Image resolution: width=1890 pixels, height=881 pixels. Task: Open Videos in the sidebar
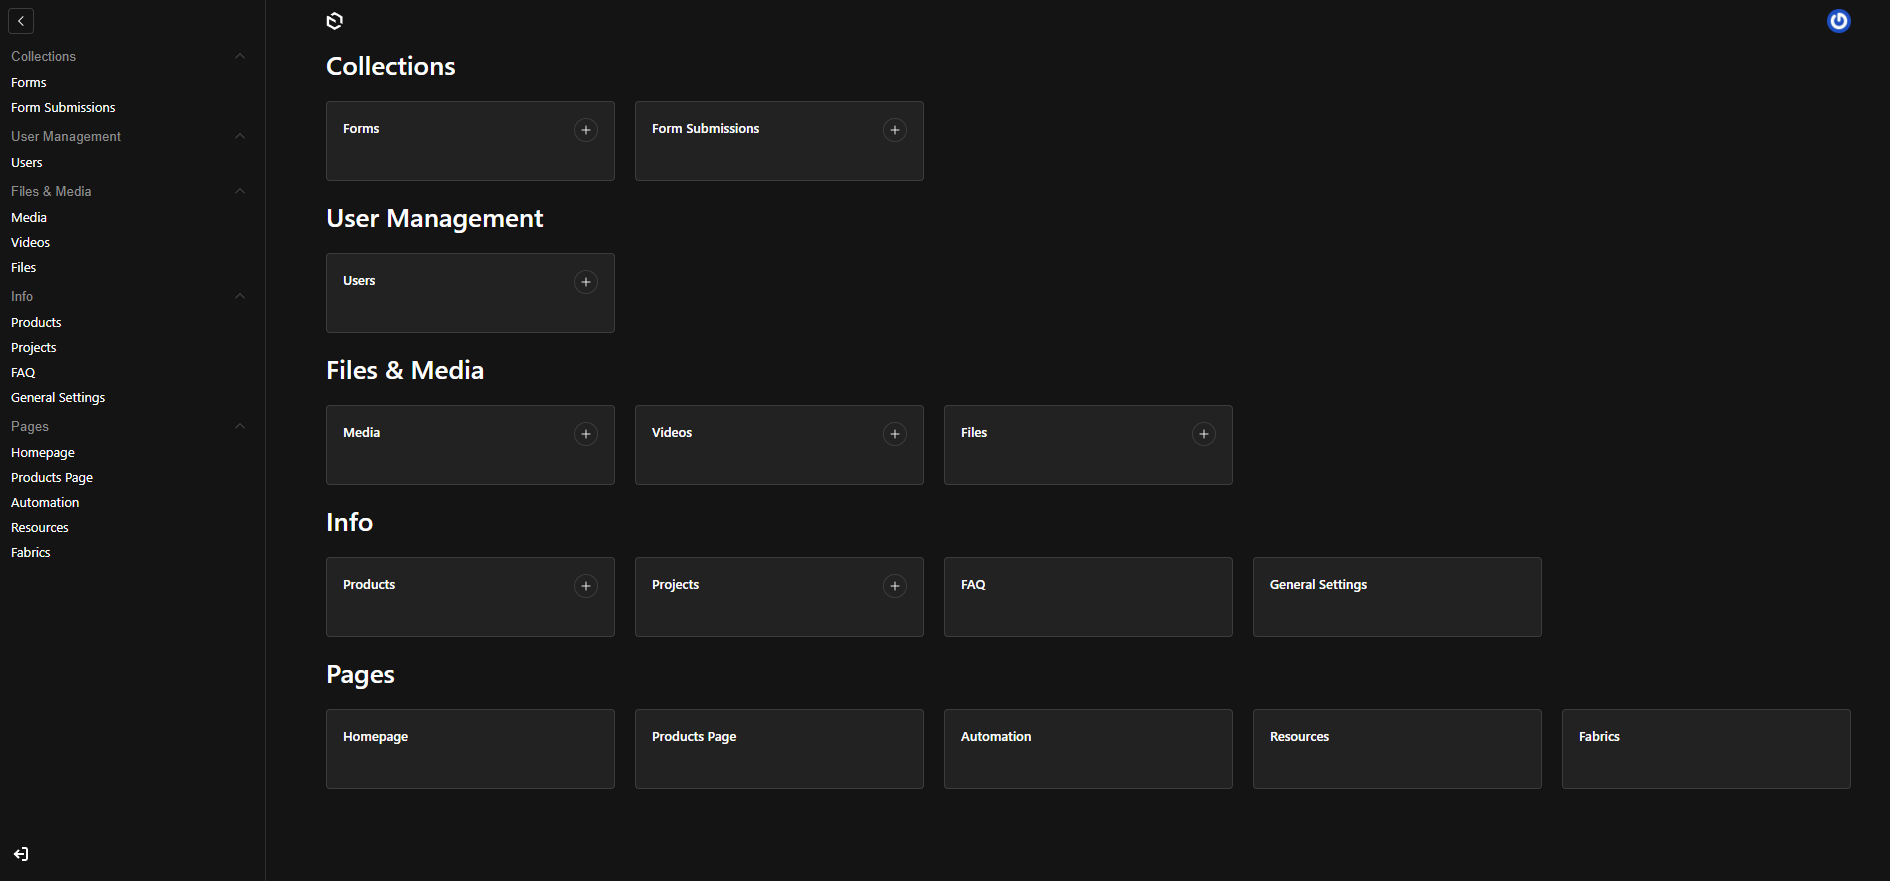pos(30,242)
